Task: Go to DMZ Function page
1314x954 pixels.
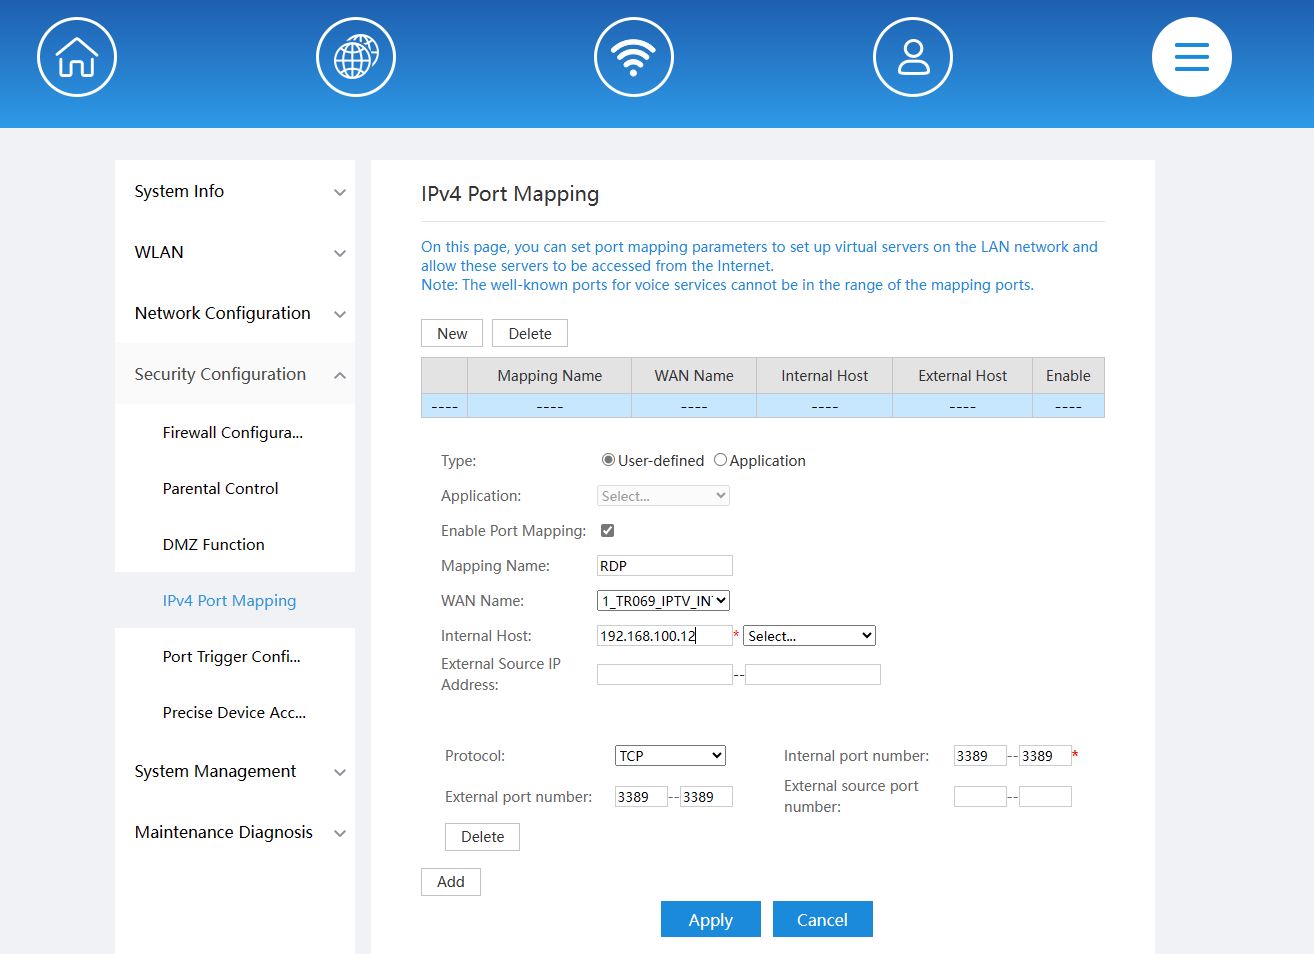Action: tap(214, 545)
